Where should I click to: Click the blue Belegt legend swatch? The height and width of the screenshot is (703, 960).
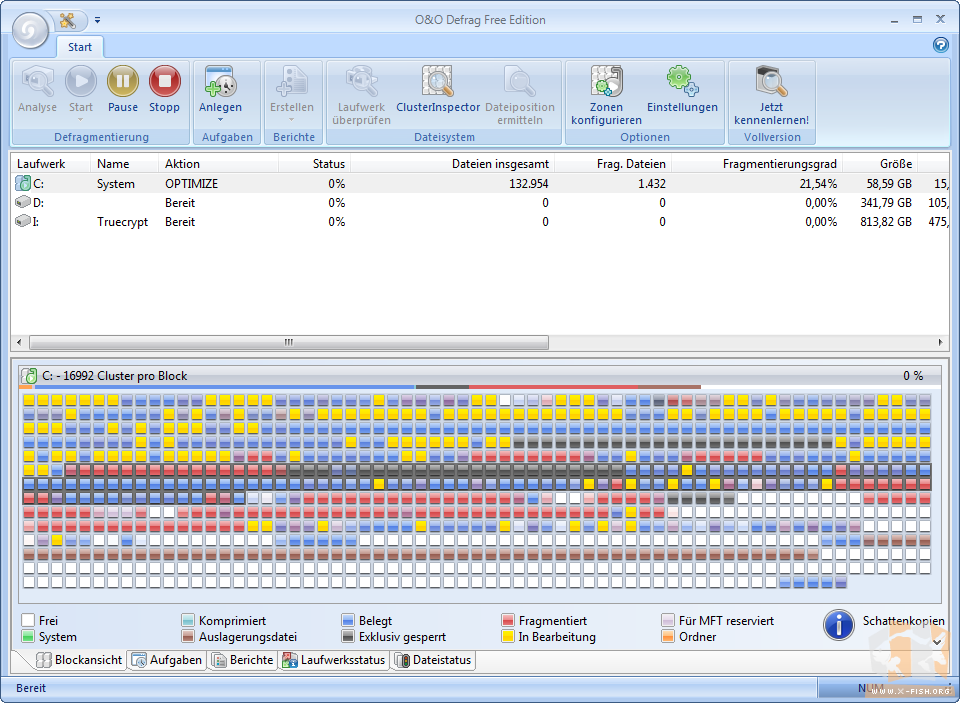click(348, 620)
